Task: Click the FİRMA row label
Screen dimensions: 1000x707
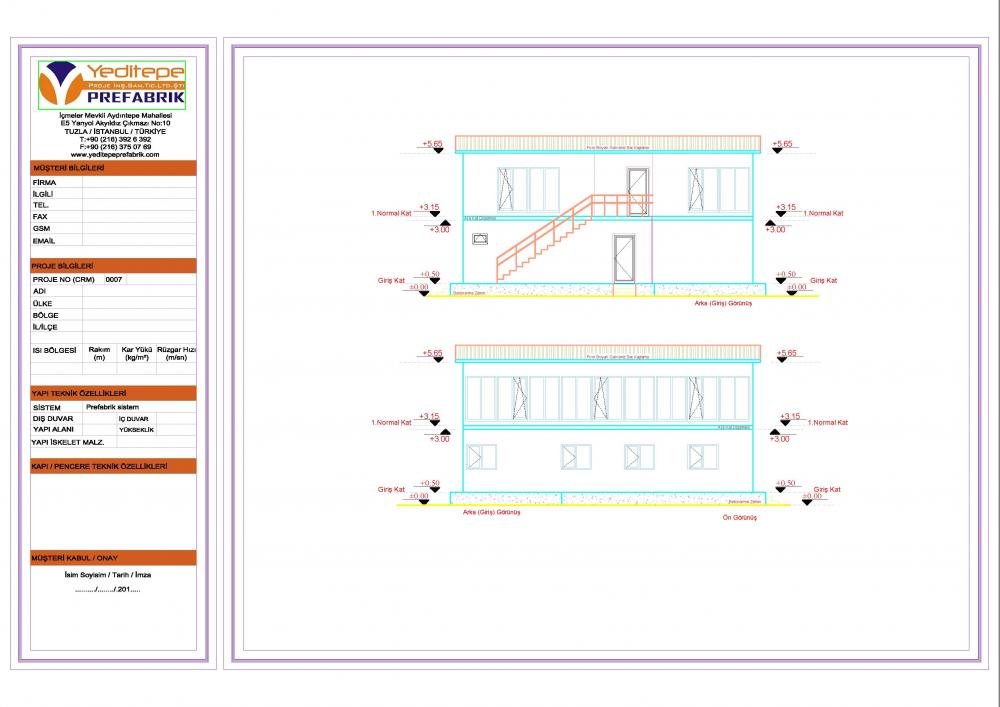Action: (44, 182)
